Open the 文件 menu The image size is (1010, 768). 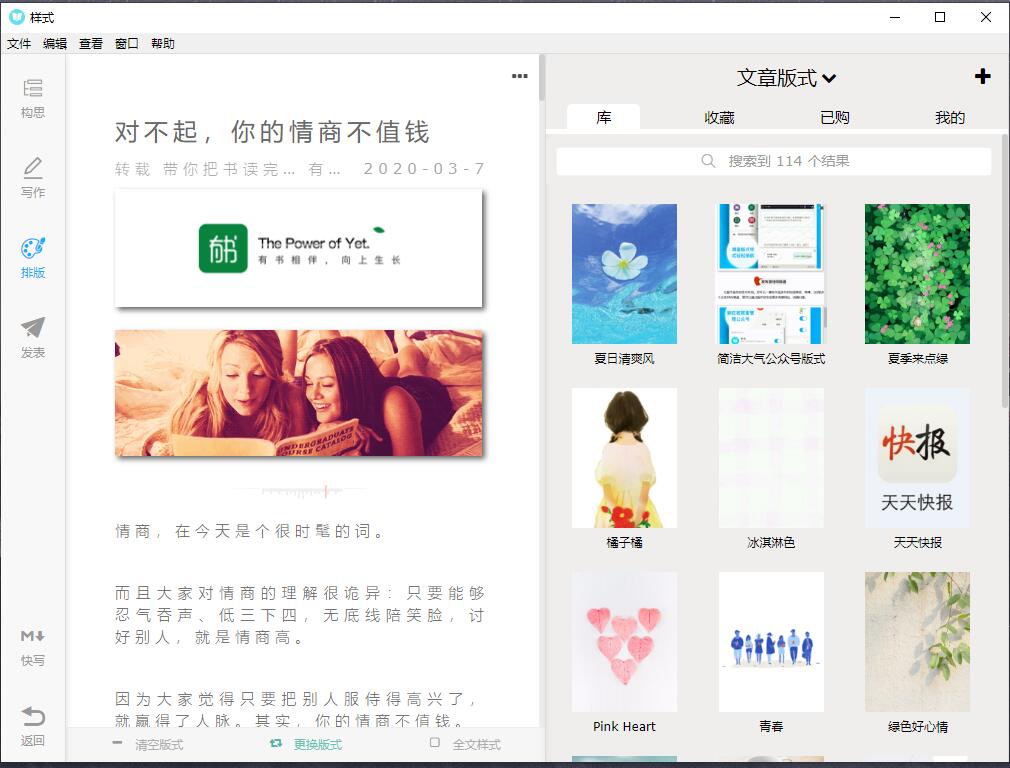(x=19, y=44)
